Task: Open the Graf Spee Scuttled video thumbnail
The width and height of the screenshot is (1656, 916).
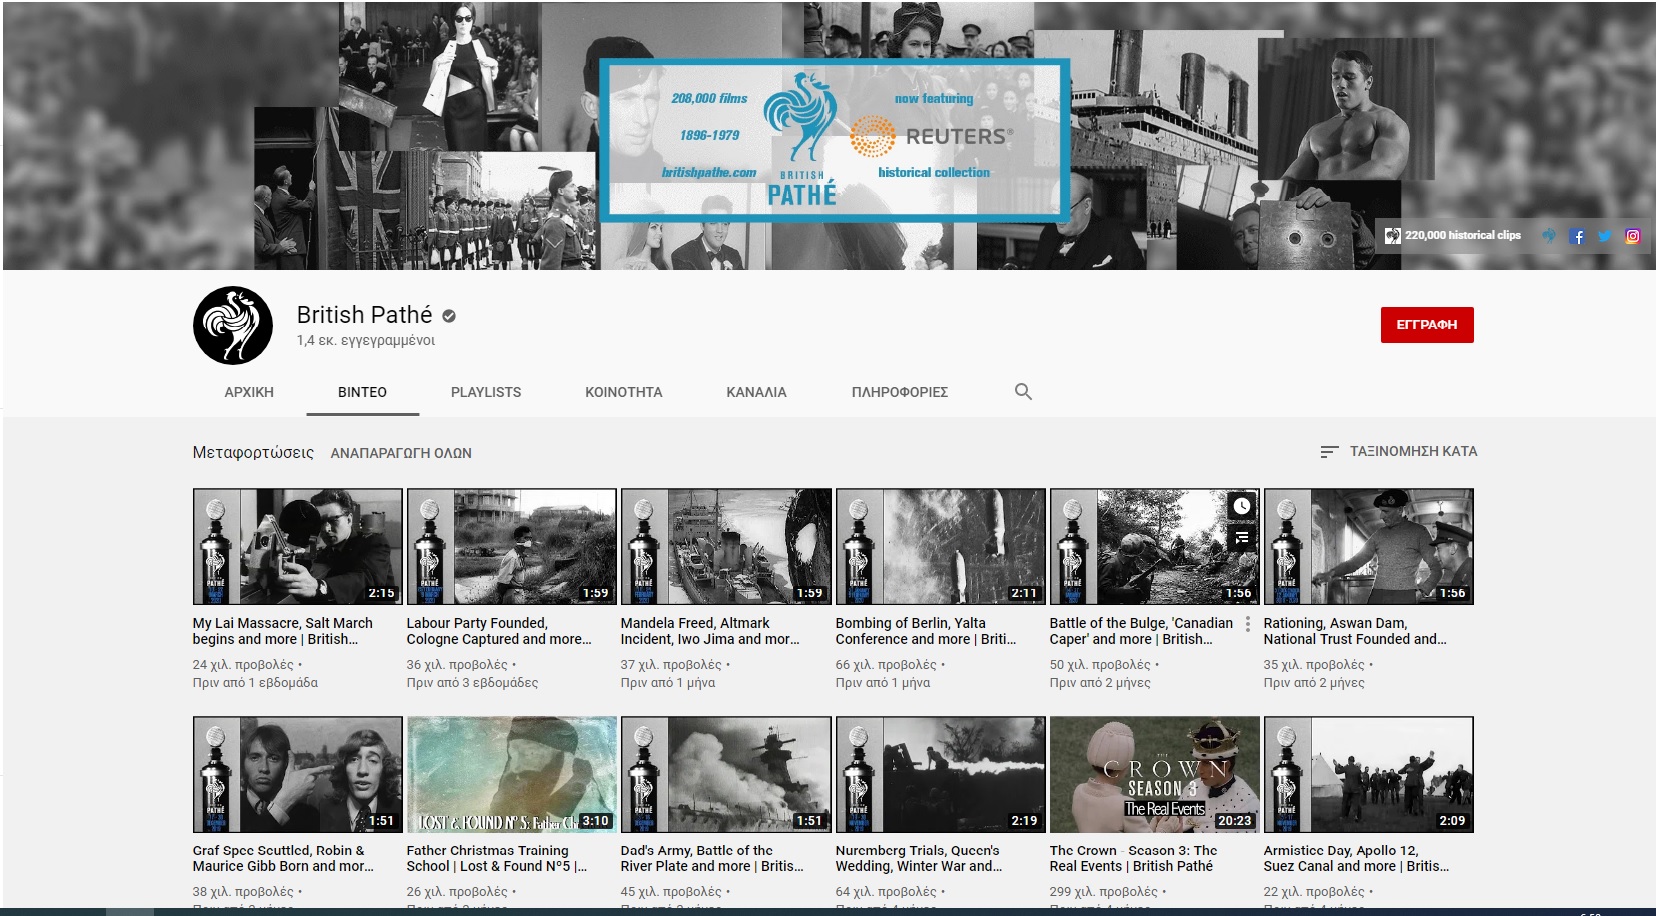Action: tap(298, 774)
